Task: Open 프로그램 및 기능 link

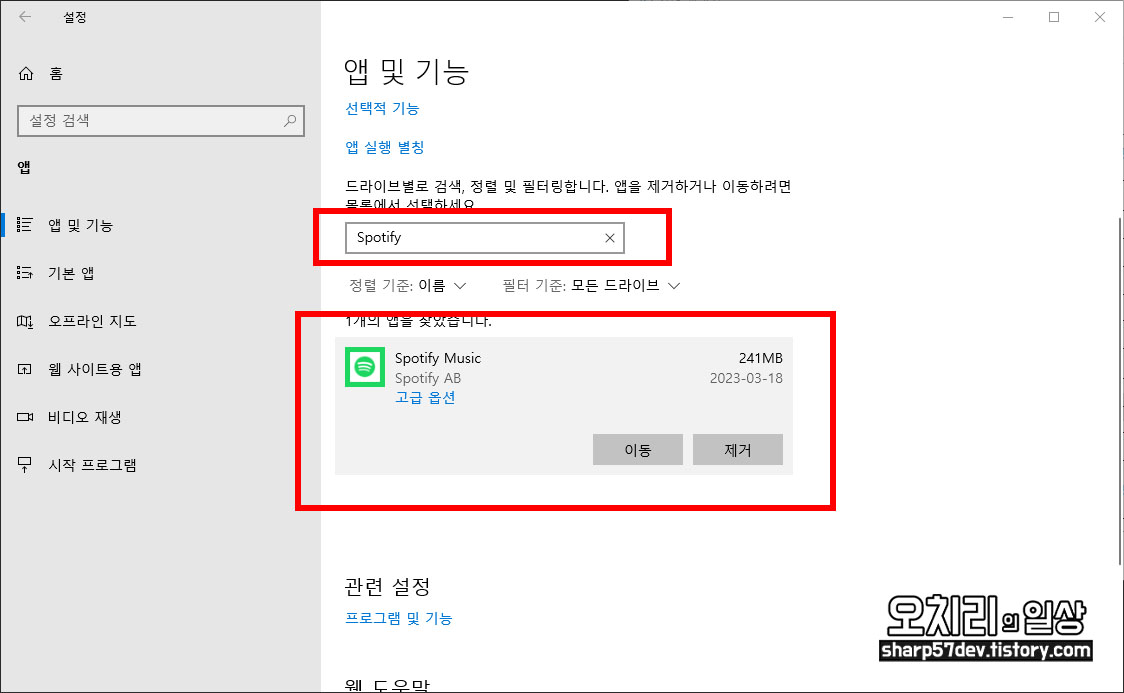Action: click(x=399, y=618)
